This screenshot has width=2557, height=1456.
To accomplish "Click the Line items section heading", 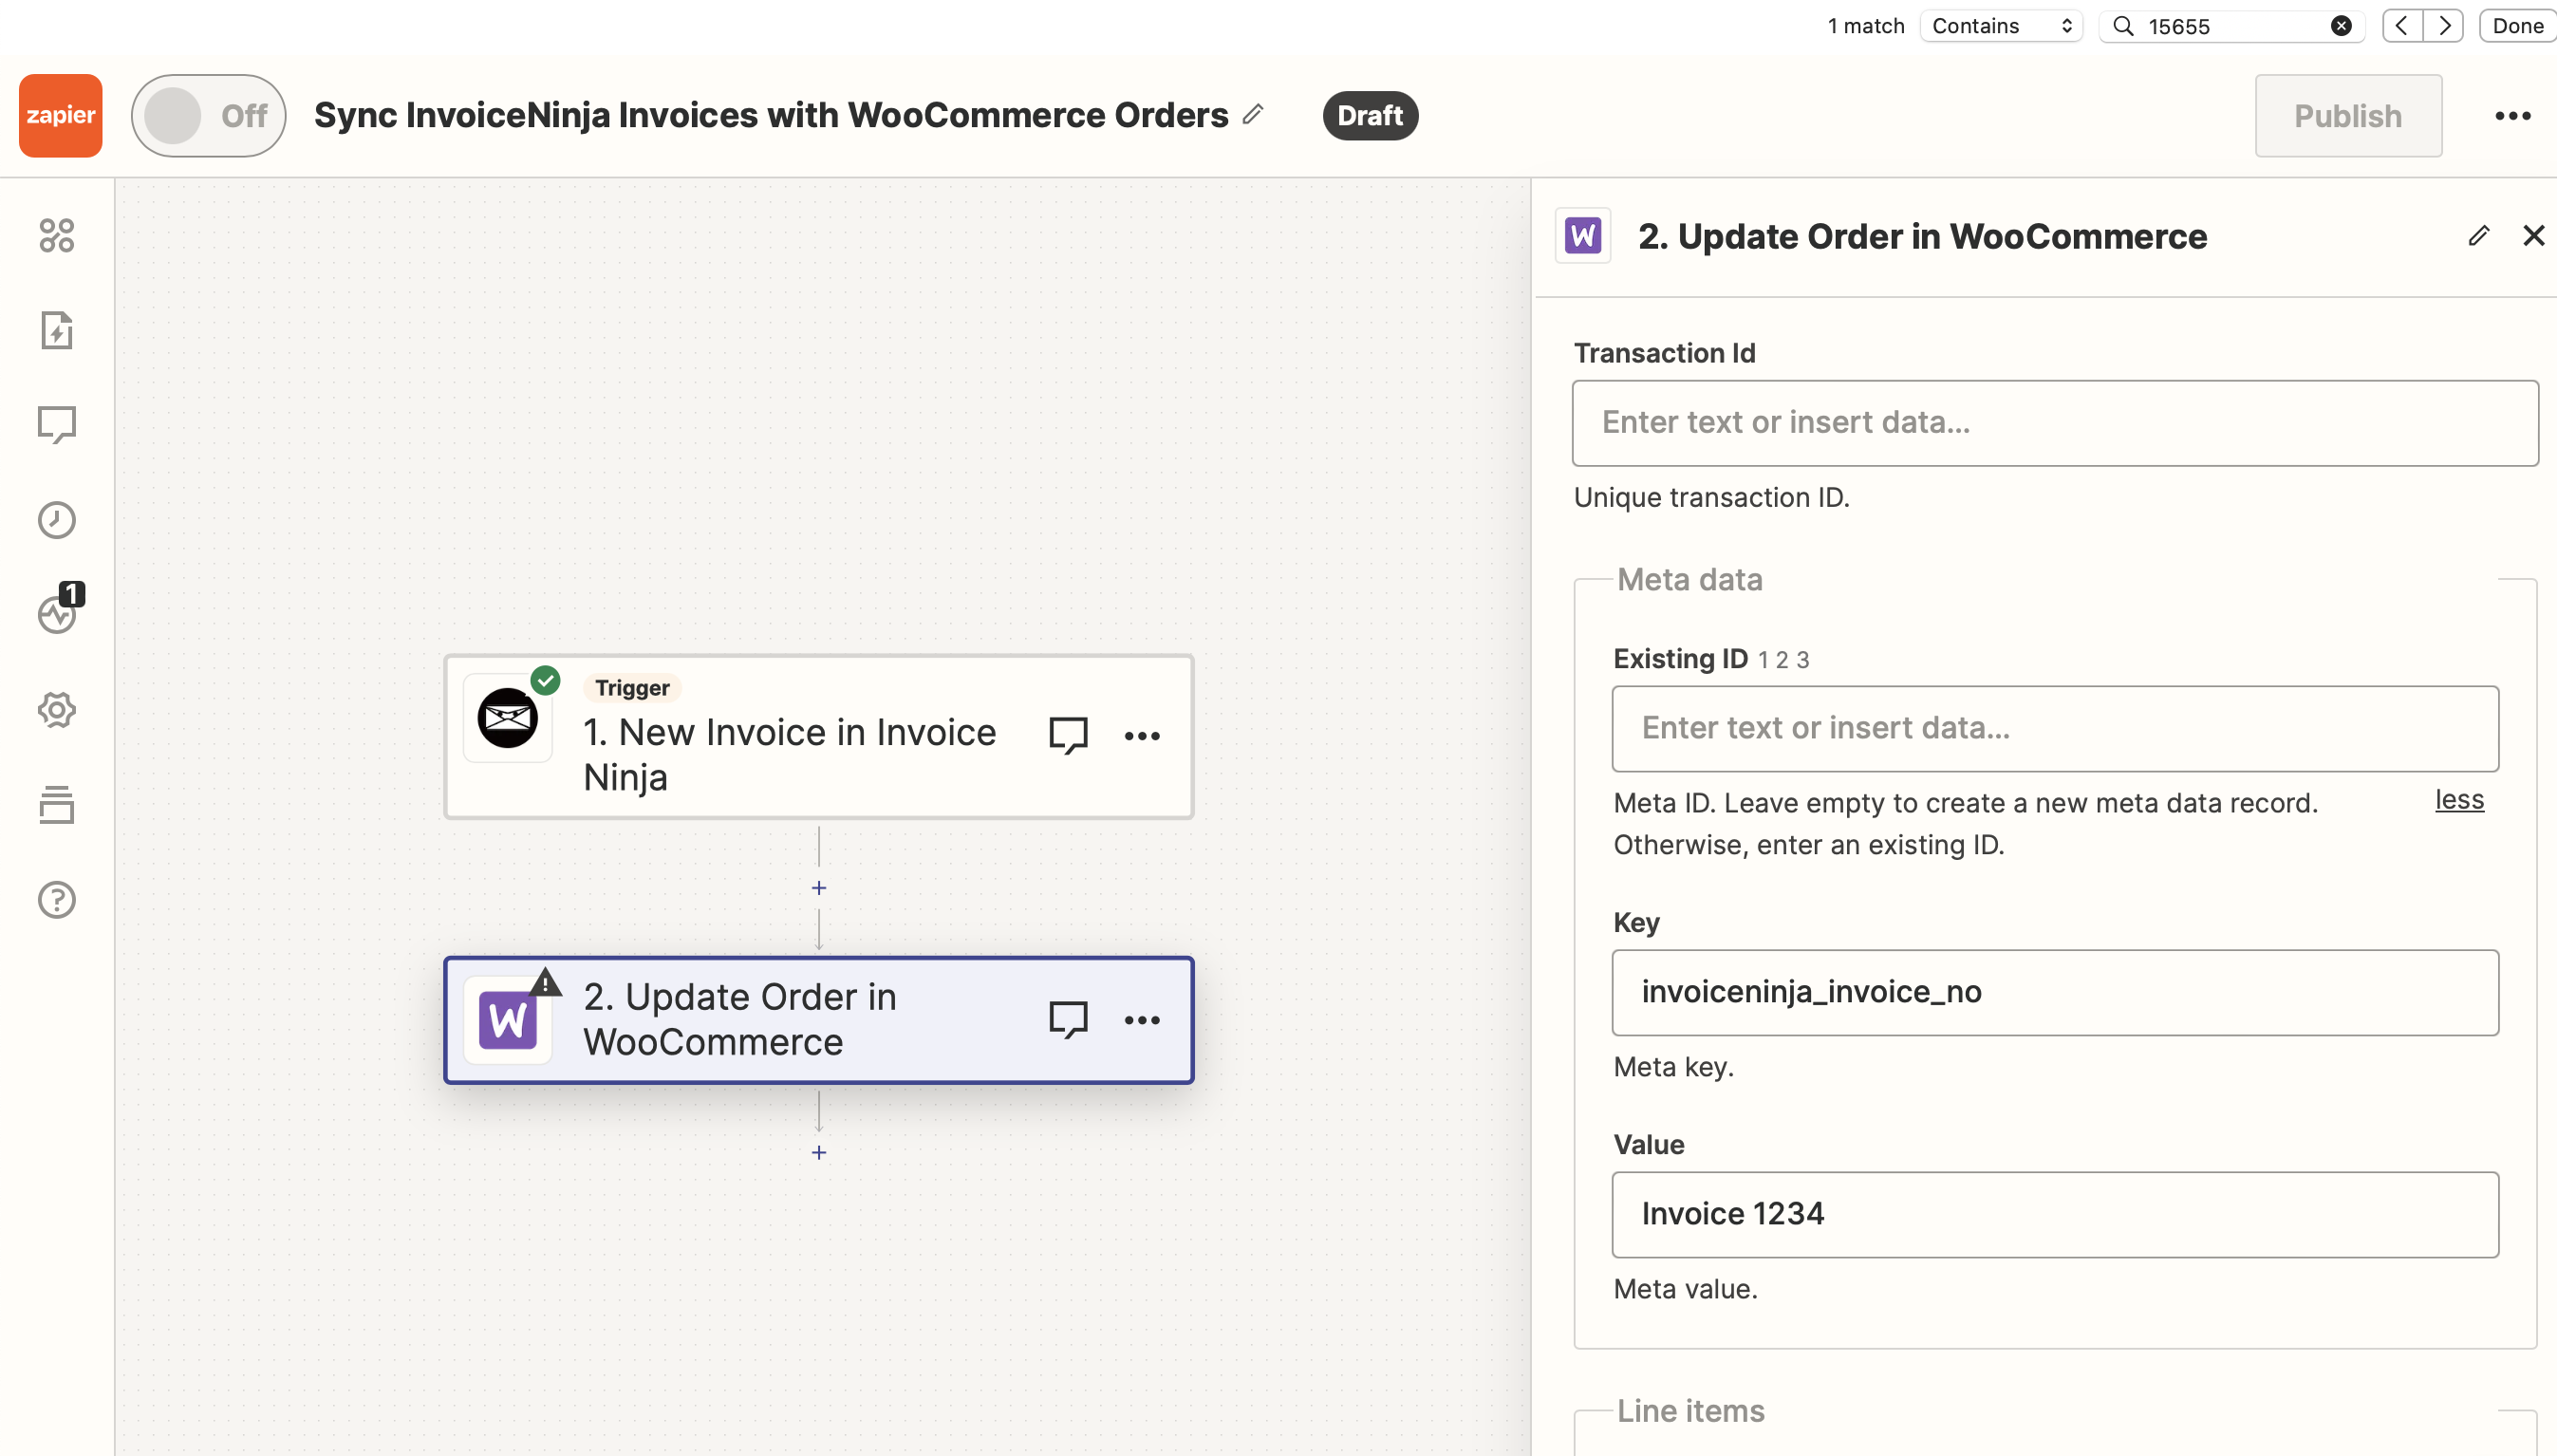I will click(x=1690, y=1411).
